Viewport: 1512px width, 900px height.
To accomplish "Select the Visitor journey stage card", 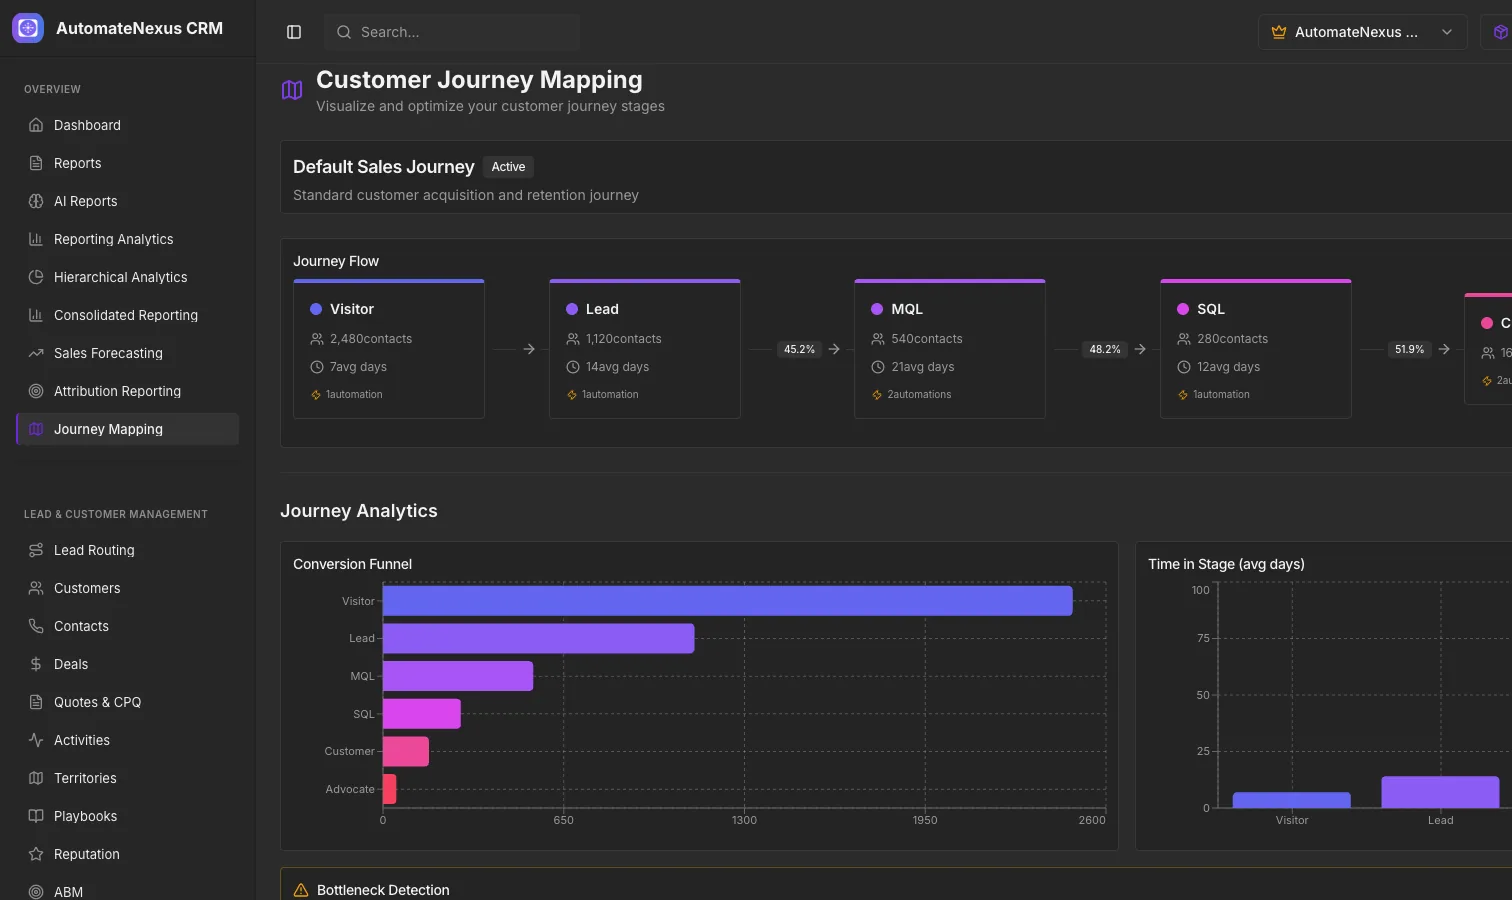I will tap(389, 349).
